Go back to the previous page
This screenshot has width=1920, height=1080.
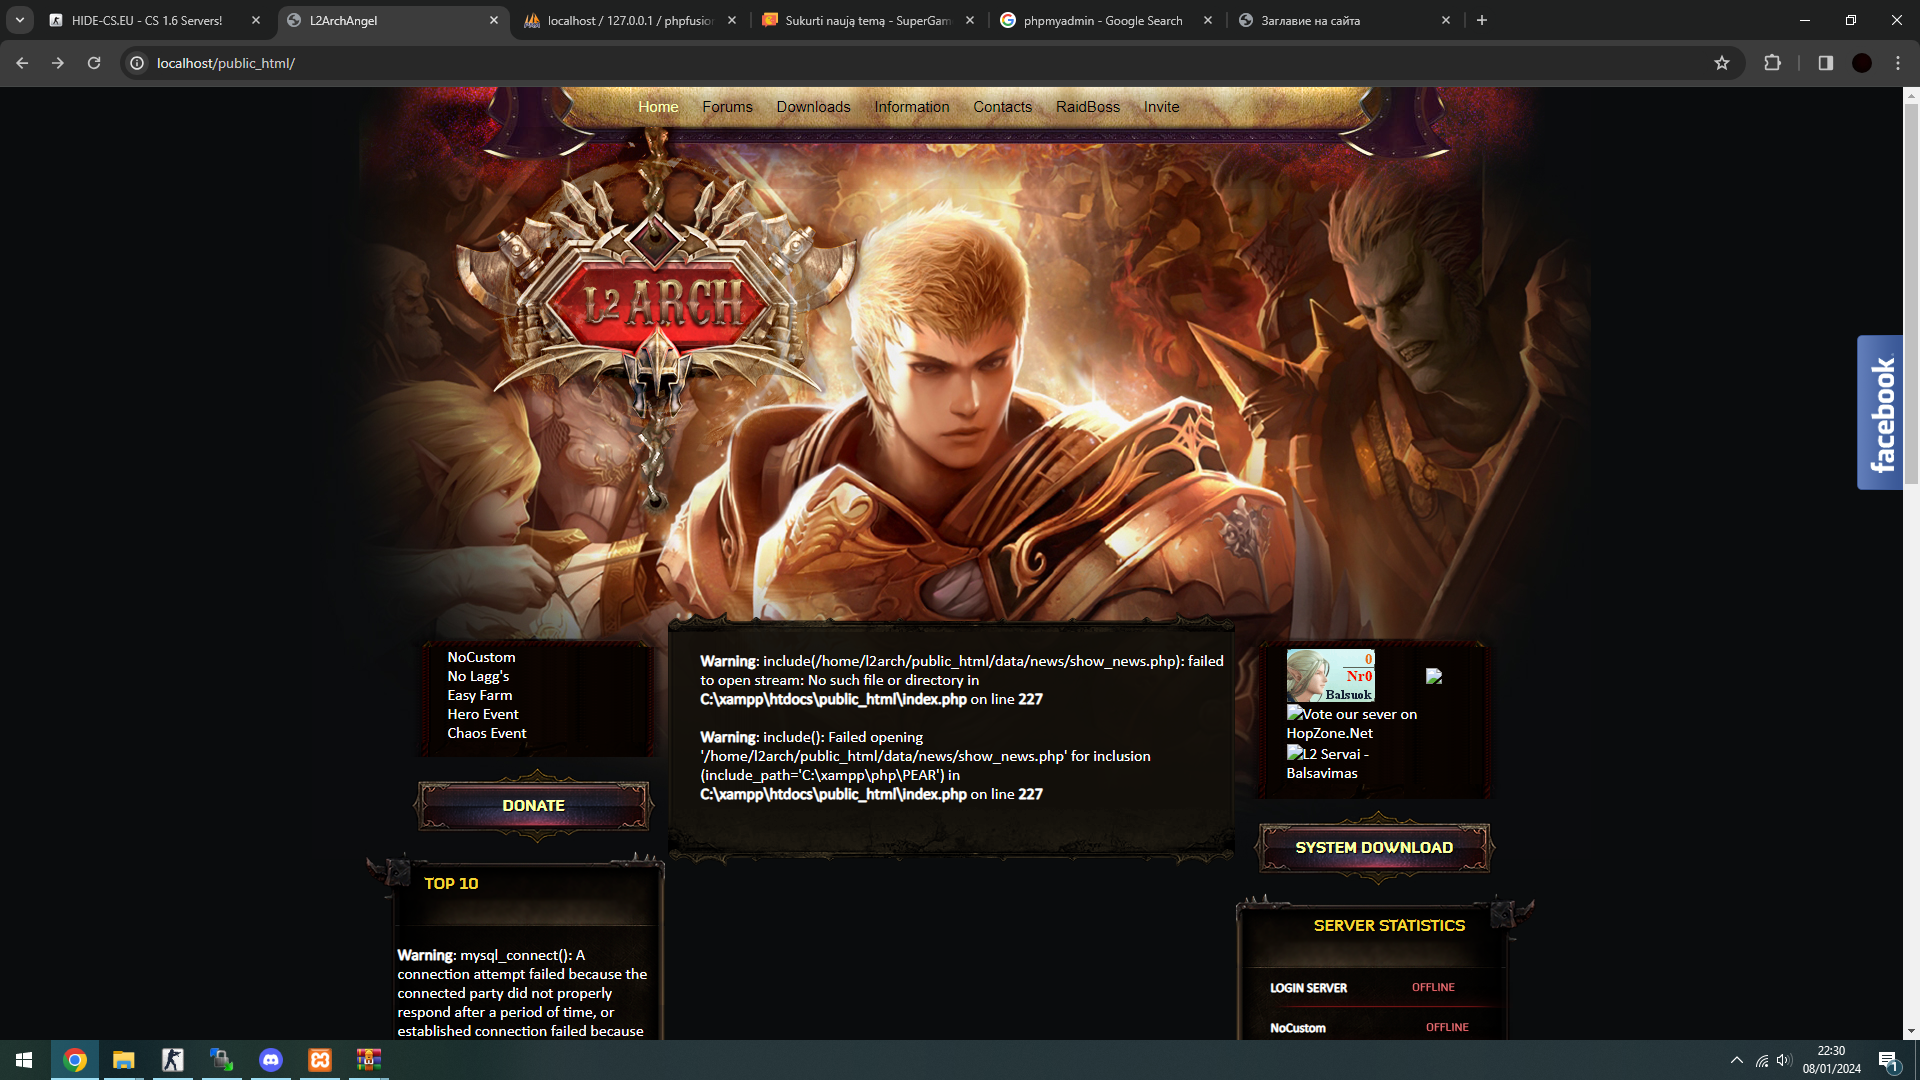[22, 63]
